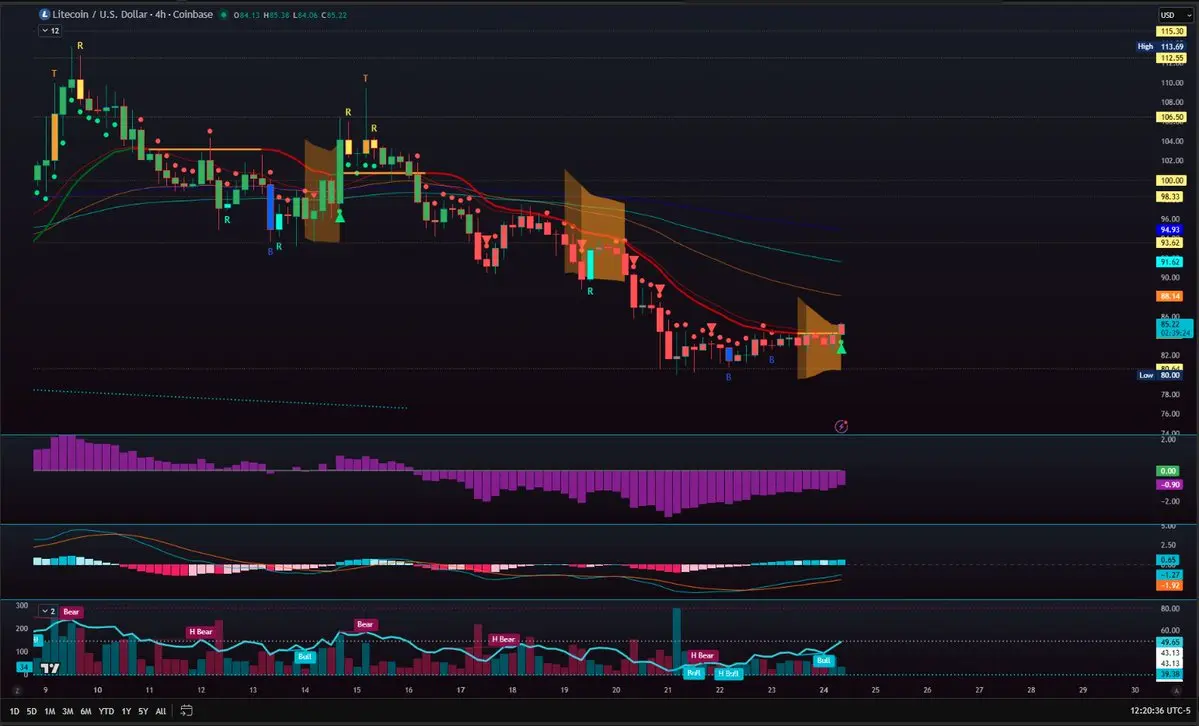Click the yellow 112.55 price level label
The width and height of the screenshot is (1199, 726).
[1171, 58]
